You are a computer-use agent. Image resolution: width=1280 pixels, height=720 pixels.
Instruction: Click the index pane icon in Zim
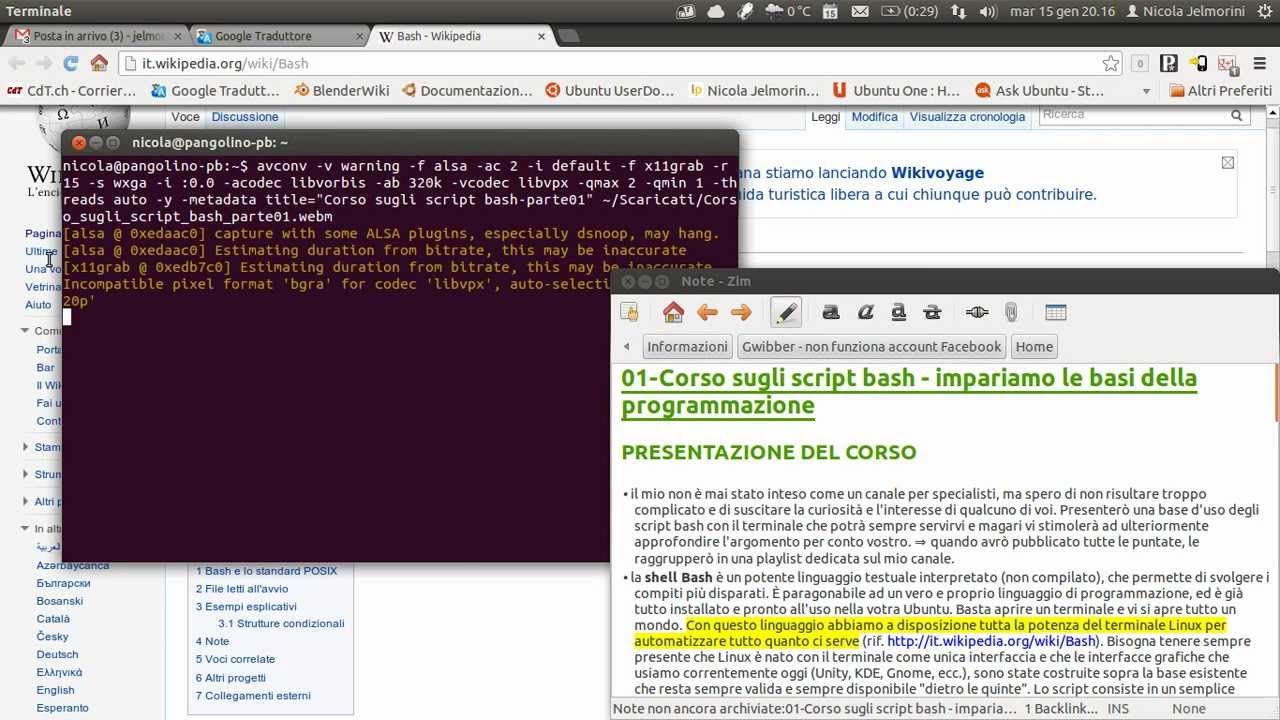pyautogui.click(x=629, y=313)
